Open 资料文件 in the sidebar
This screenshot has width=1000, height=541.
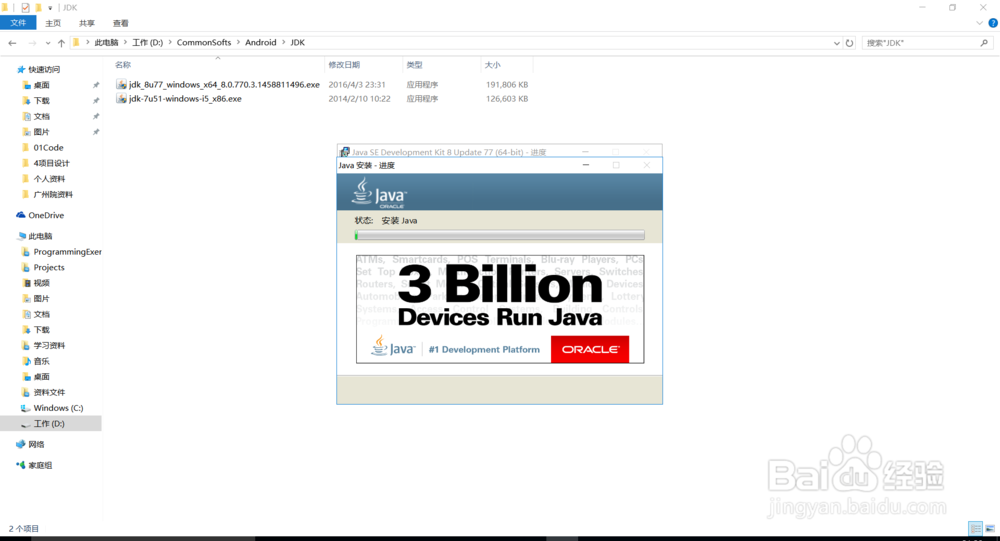point(49,392)
